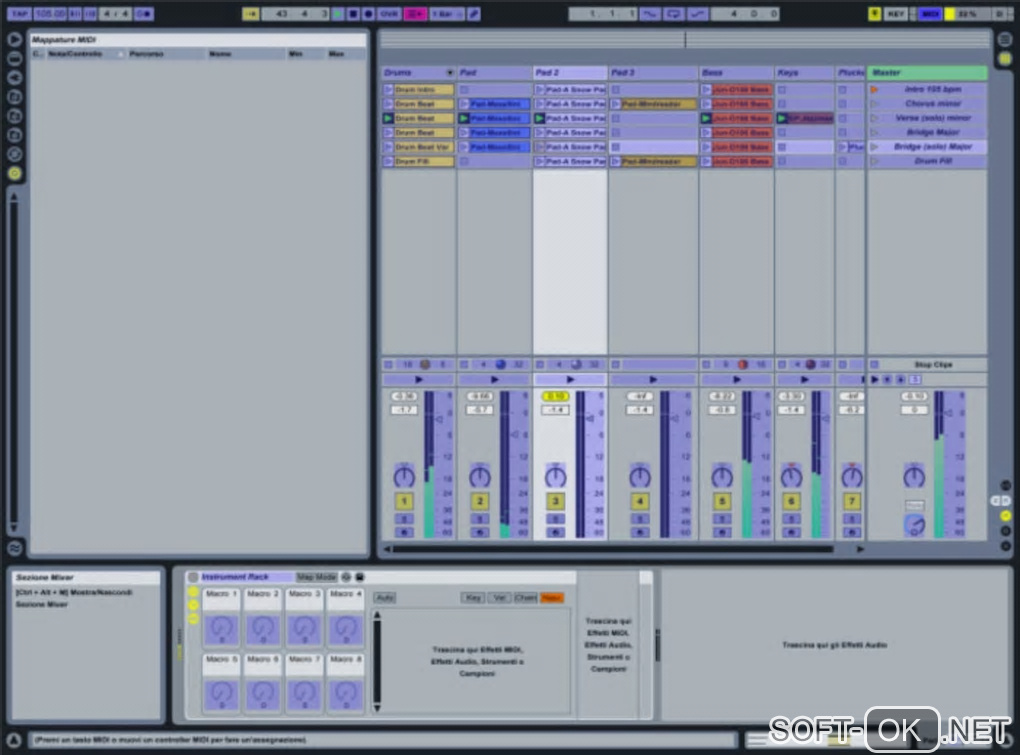Screen dimensions: 1020x755
Task: Toggle track activator 5 for Bass
Action: click(x=721, y=501)
